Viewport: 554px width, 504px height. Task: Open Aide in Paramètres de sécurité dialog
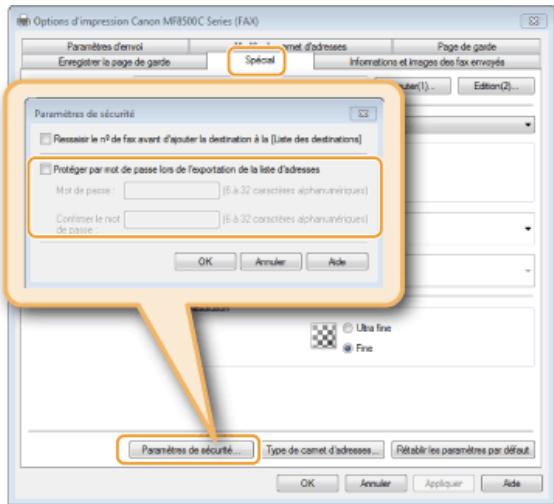[337, 262]
